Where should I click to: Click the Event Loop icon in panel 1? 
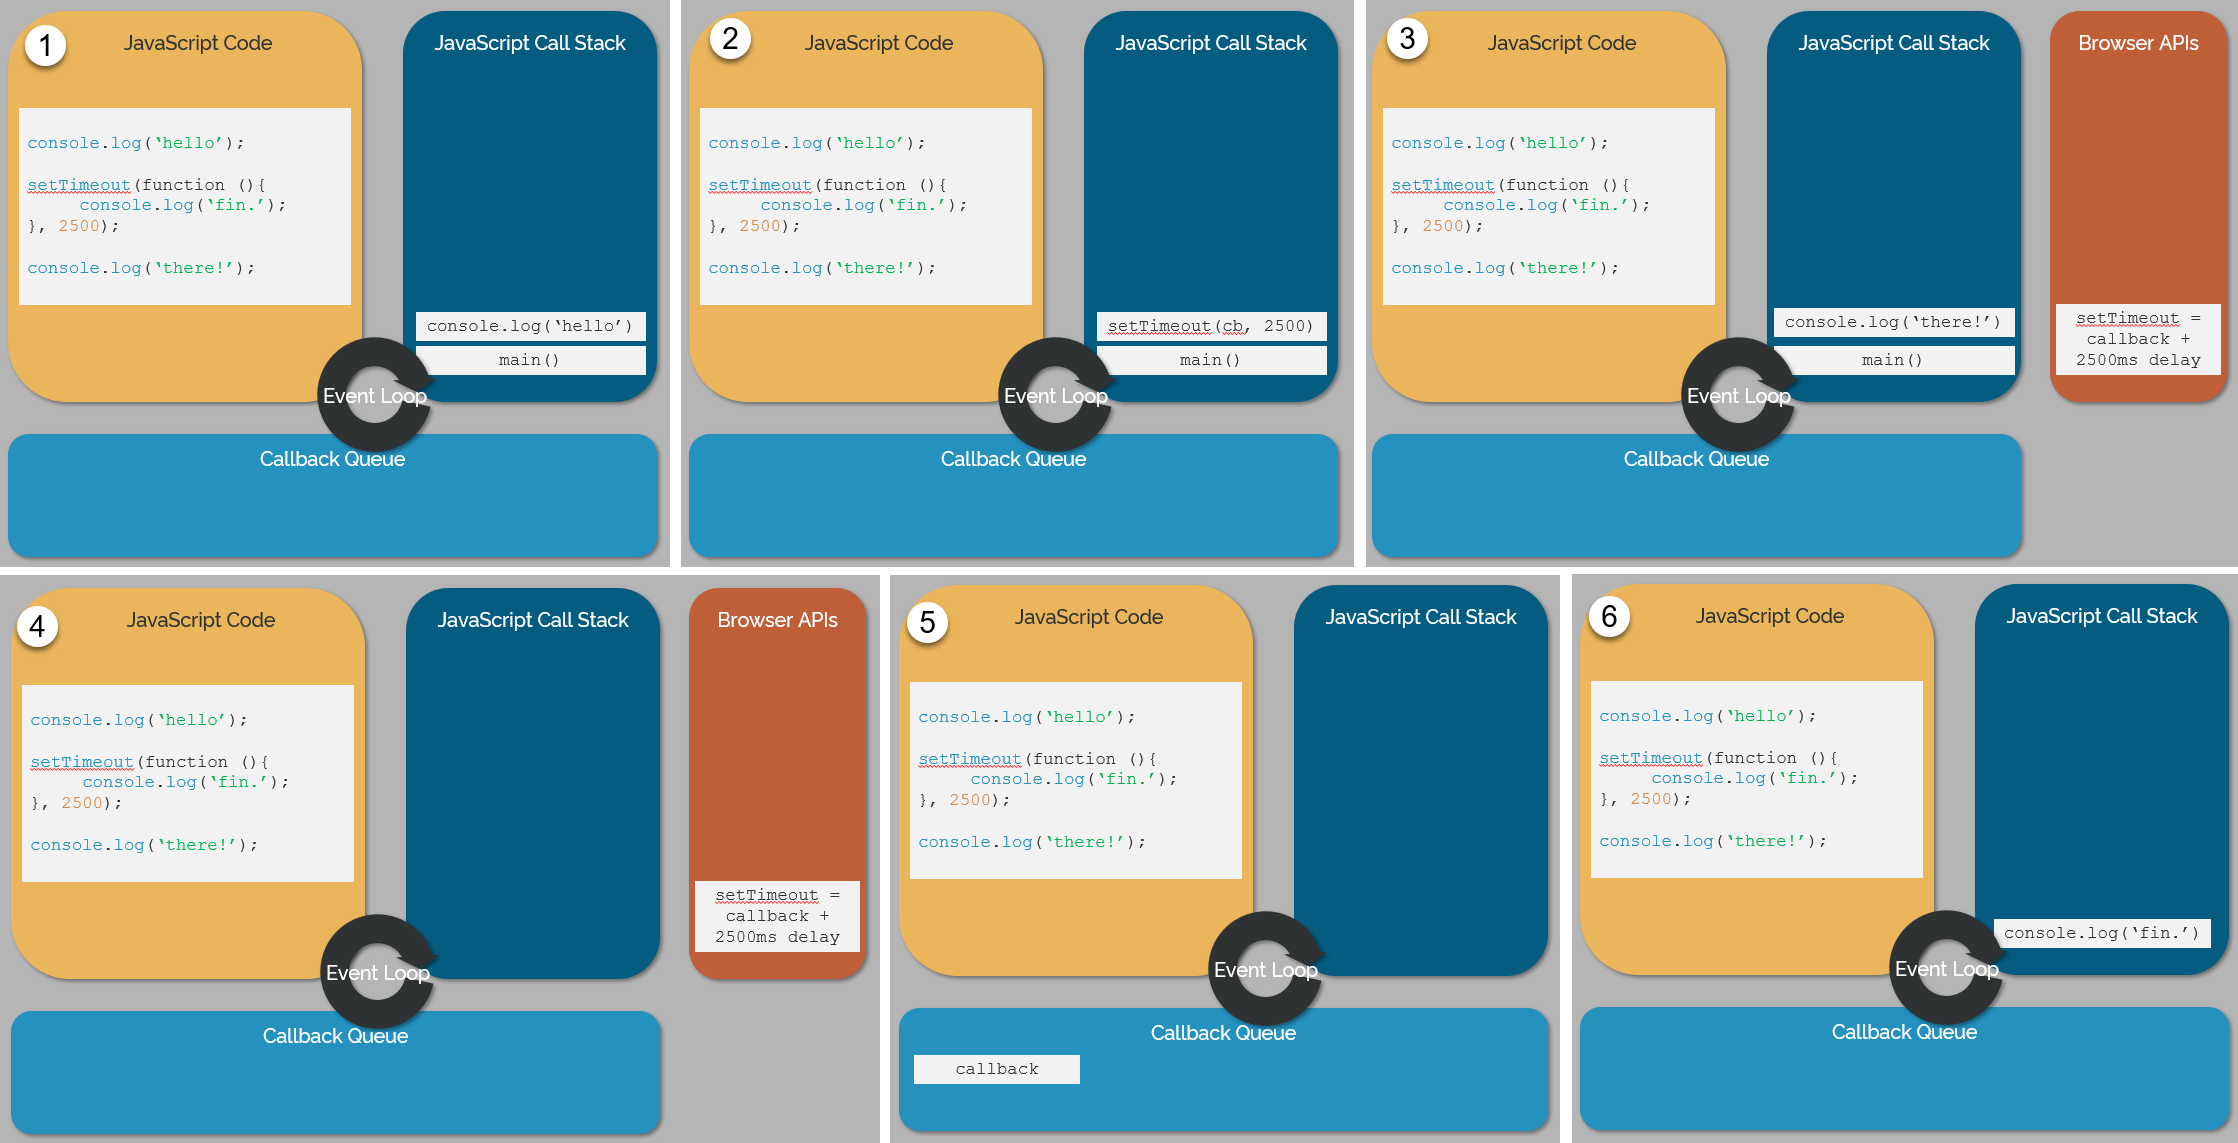tap(375, 395)
